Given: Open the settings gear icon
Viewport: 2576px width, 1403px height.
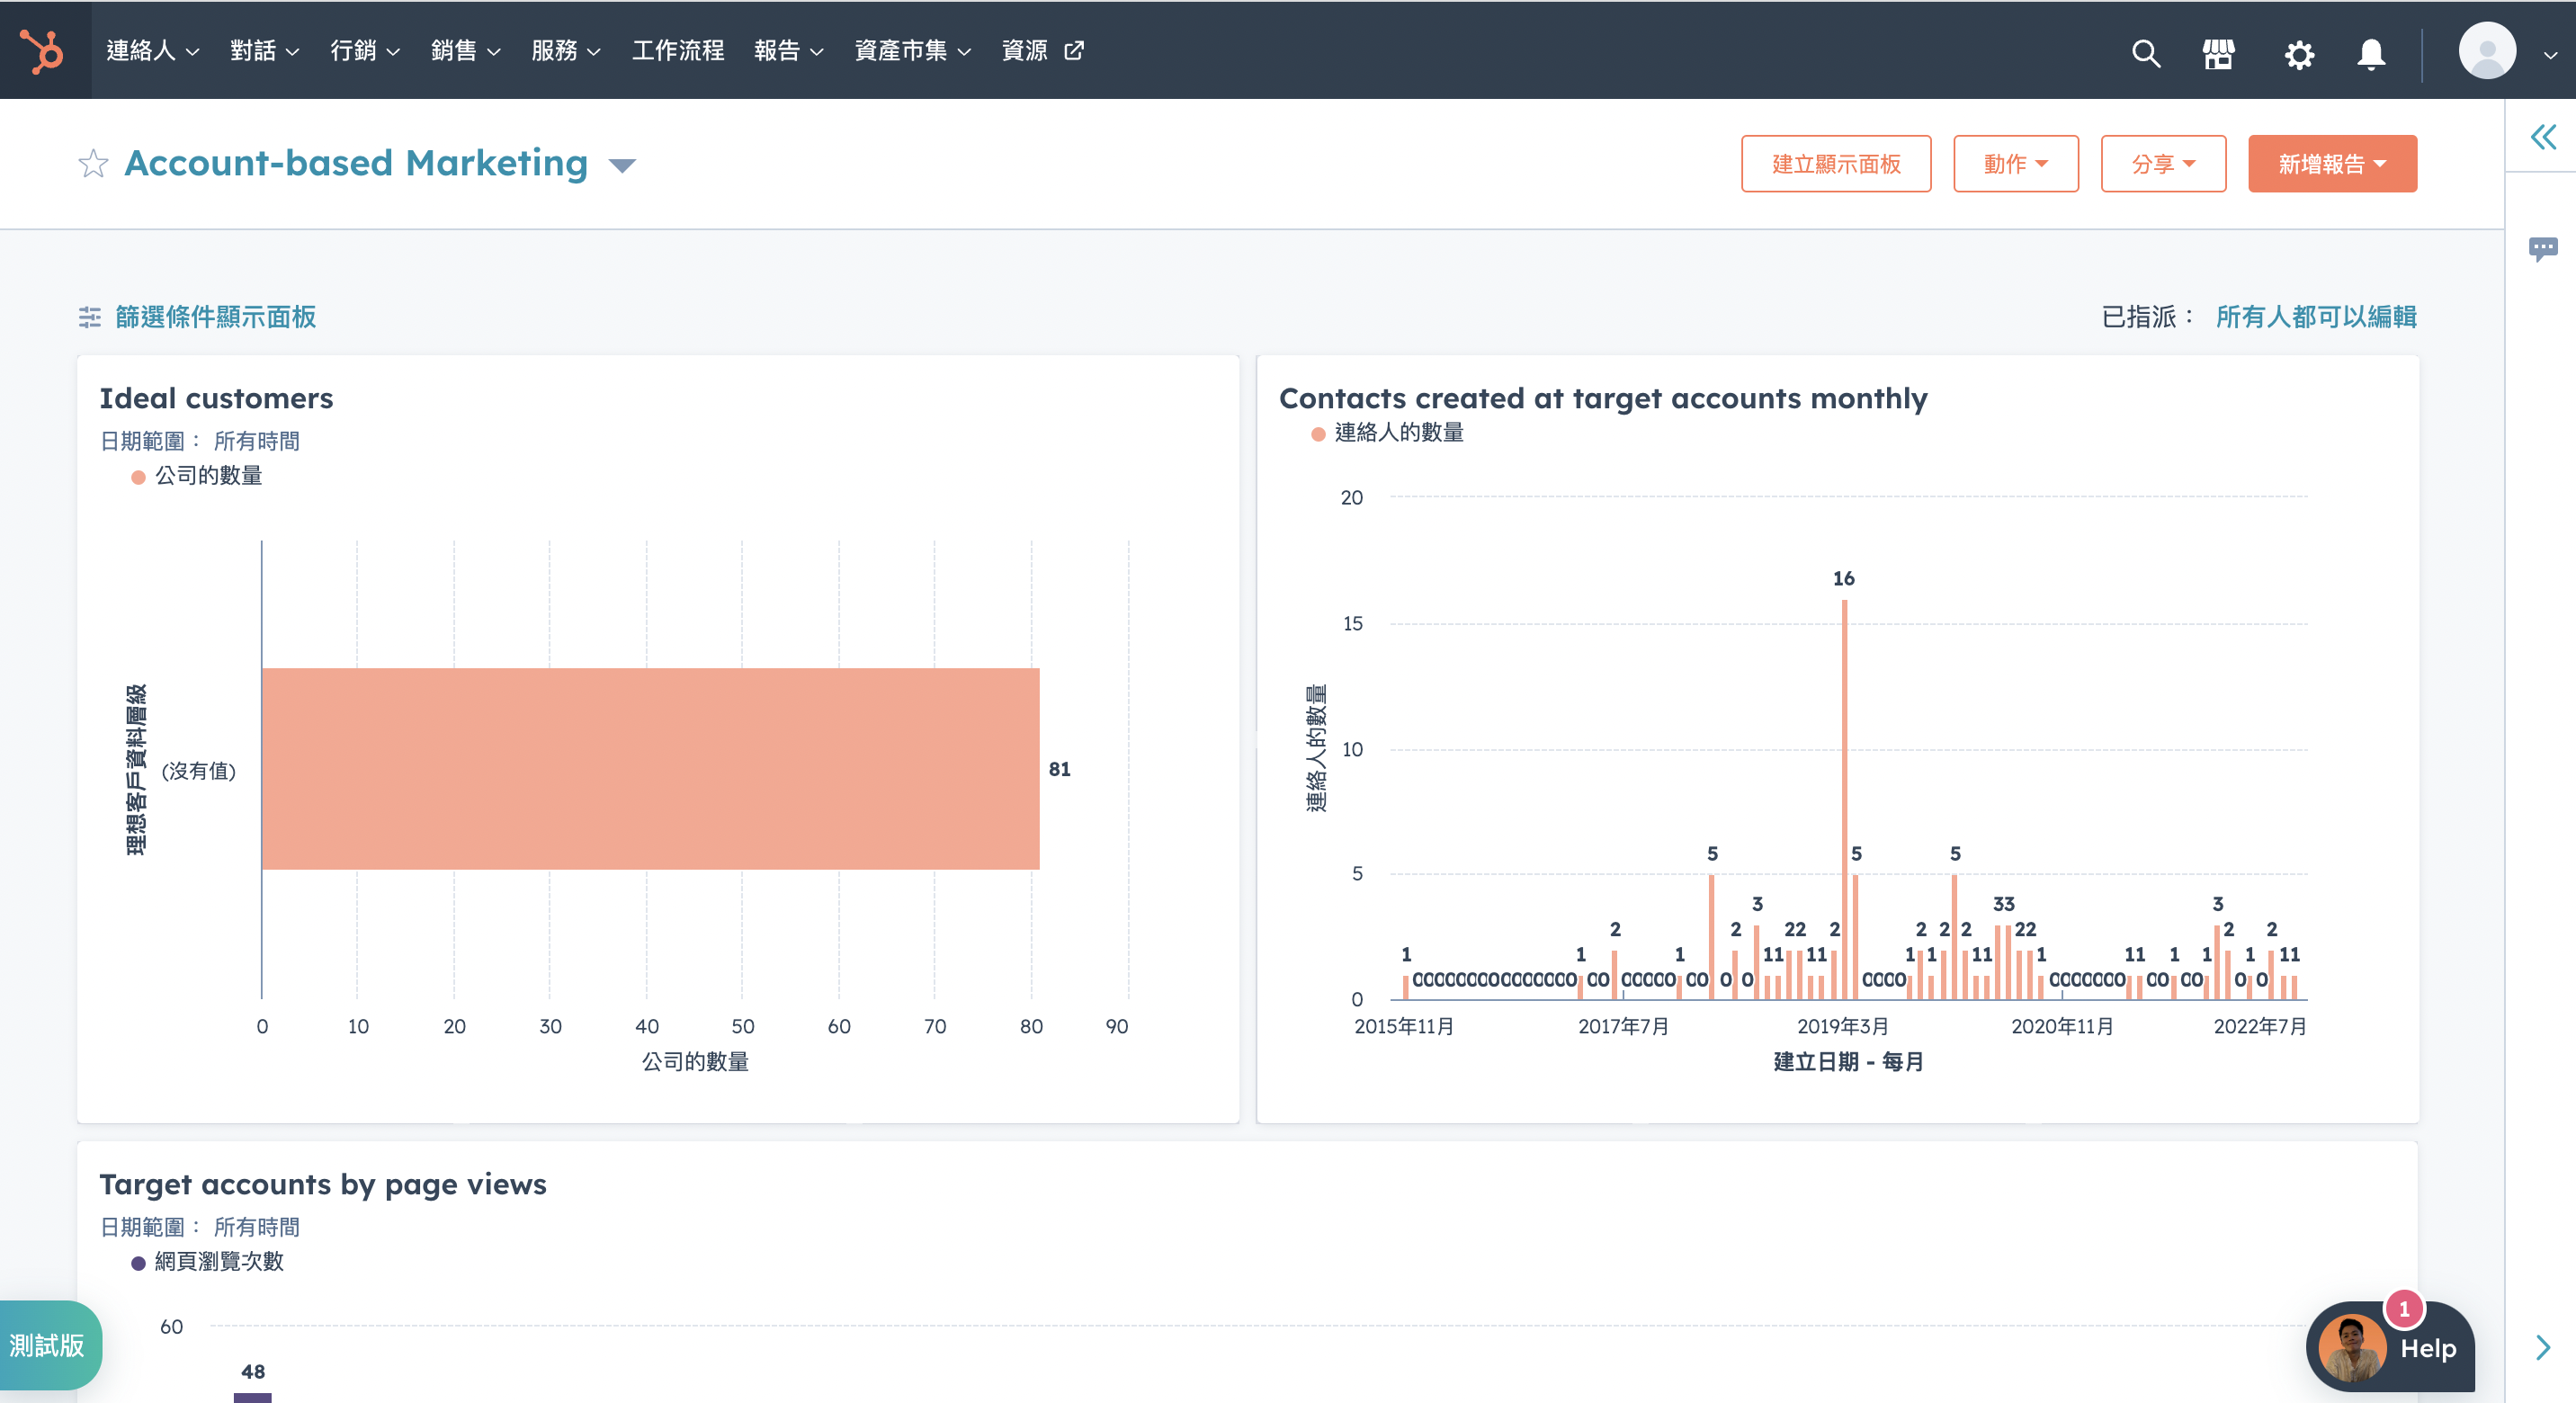Looking at the screenshot, I should tap(2299, 54).
